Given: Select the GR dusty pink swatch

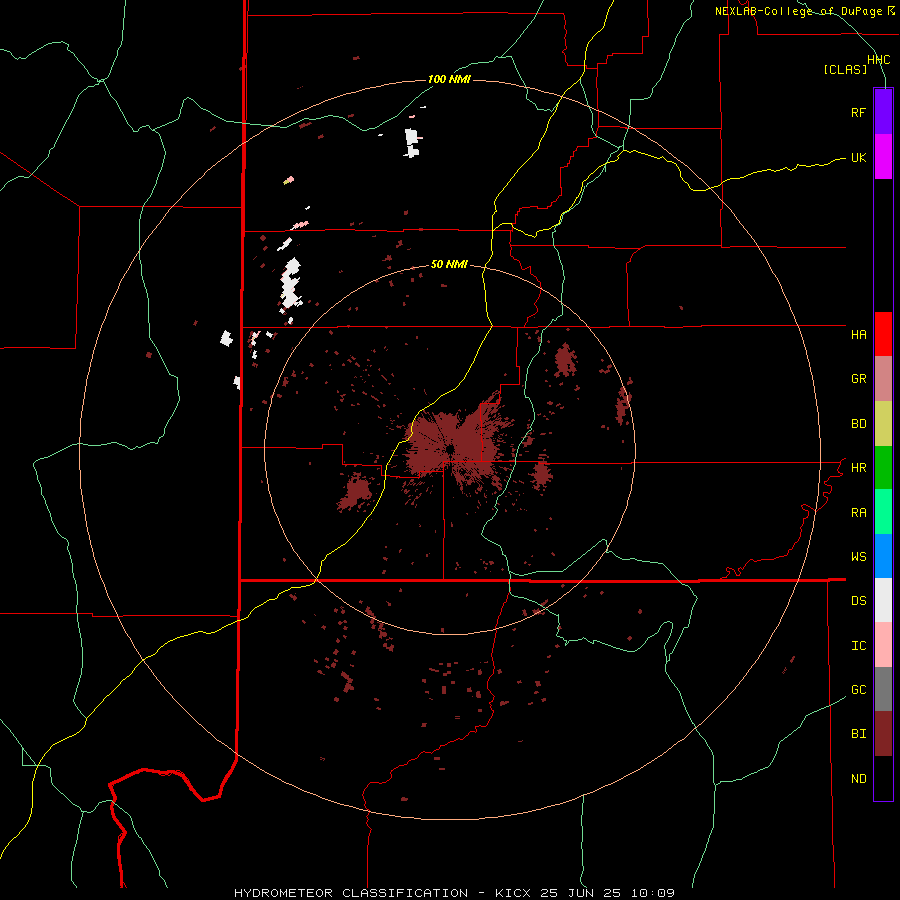Looking at the screenshot, I should tap(883, 379).
